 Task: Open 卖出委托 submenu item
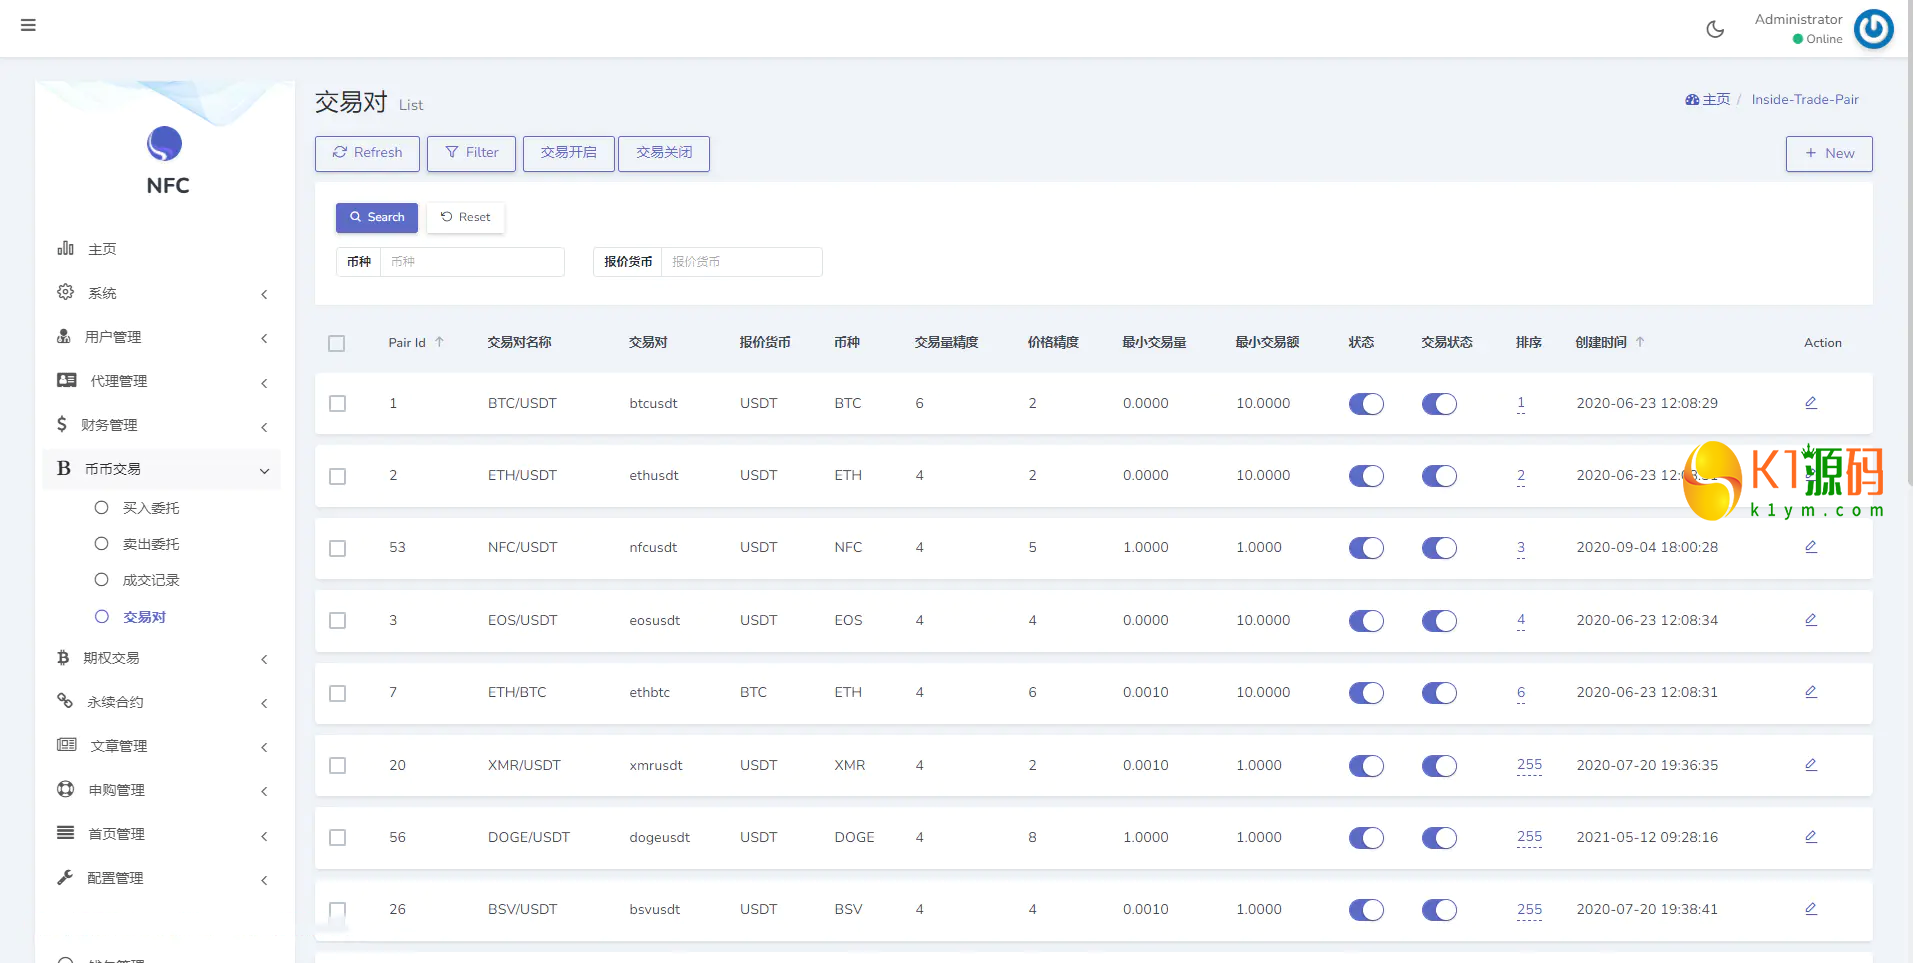(x=151, y=544)
